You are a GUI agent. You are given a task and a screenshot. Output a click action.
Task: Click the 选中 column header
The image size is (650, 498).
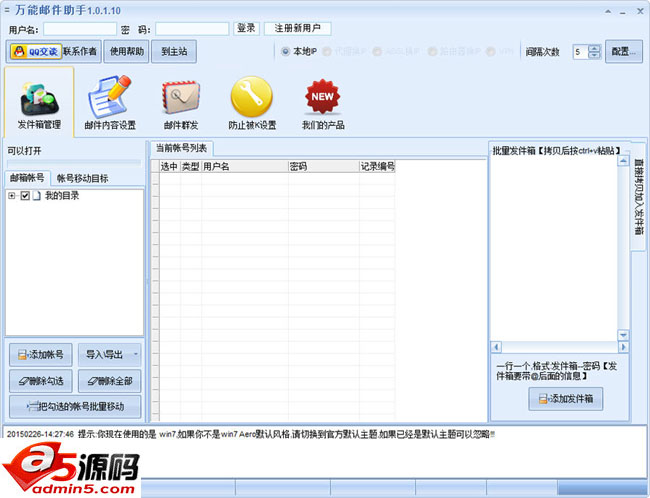click(x=170, y=167)
